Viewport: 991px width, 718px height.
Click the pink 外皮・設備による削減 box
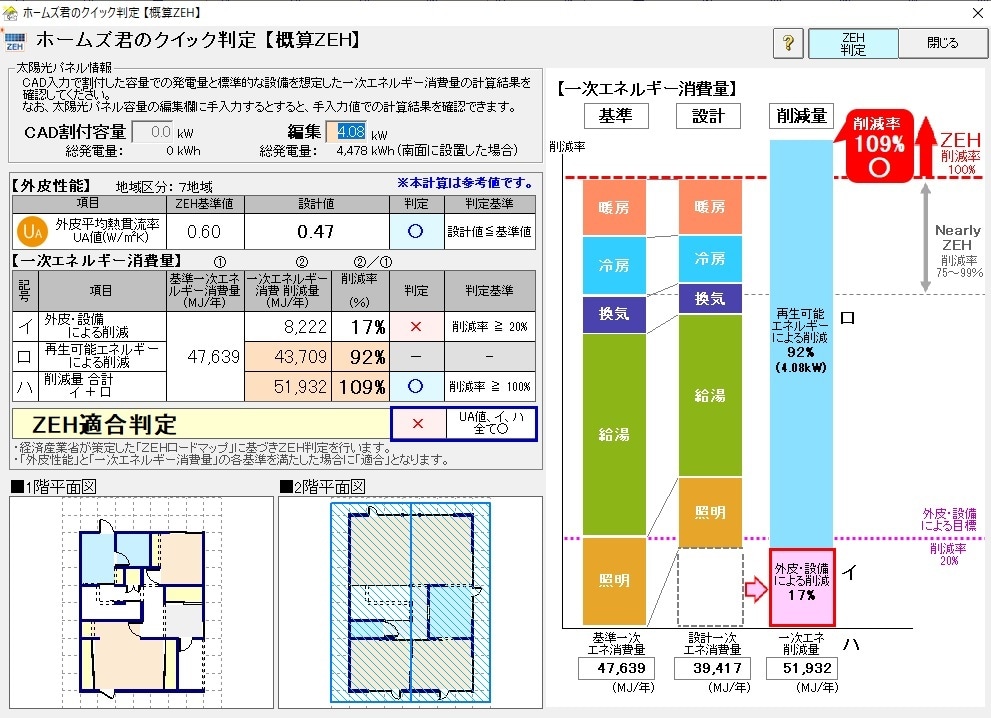[801, 587]
